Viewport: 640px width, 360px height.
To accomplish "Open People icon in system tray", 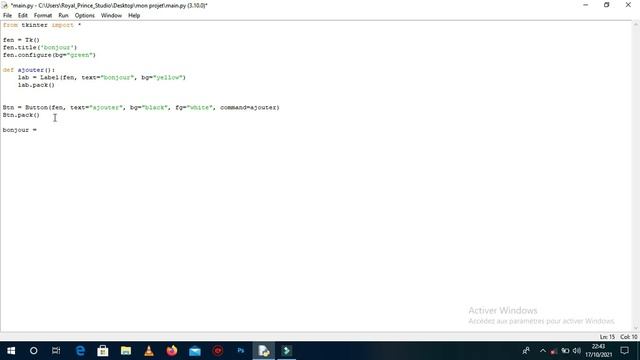I will click(x=526, y=351).
